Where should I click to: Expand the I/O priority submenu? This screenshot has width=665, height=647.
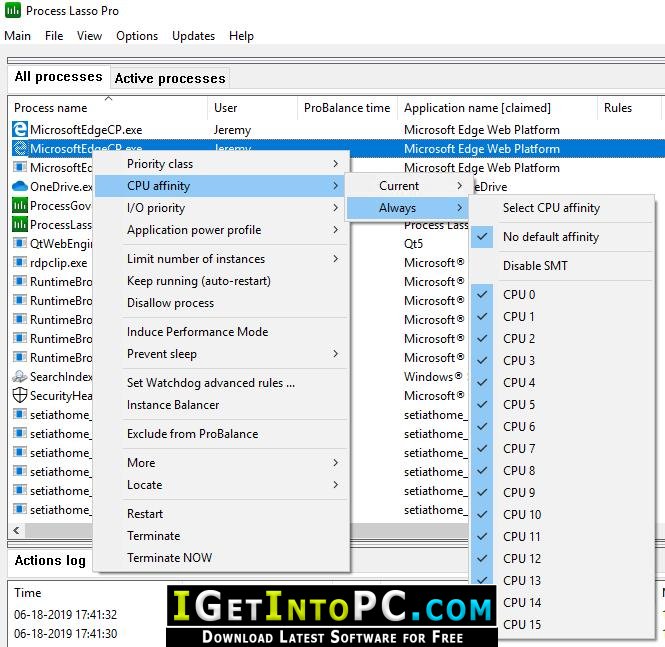221,208
